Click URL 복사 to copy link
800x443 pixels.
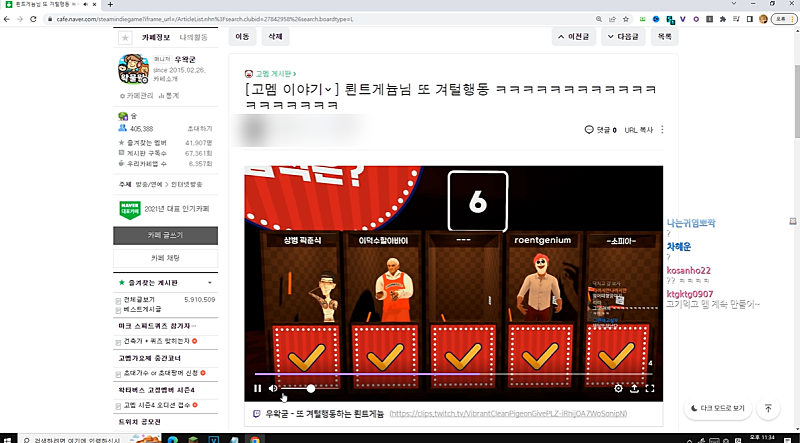click(639, 130)
